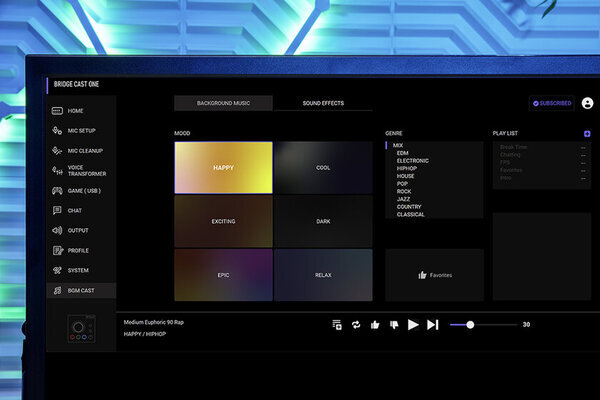600x400 pixels.
Task: Click the Subscribed button
Action: (x=552, y=103)
